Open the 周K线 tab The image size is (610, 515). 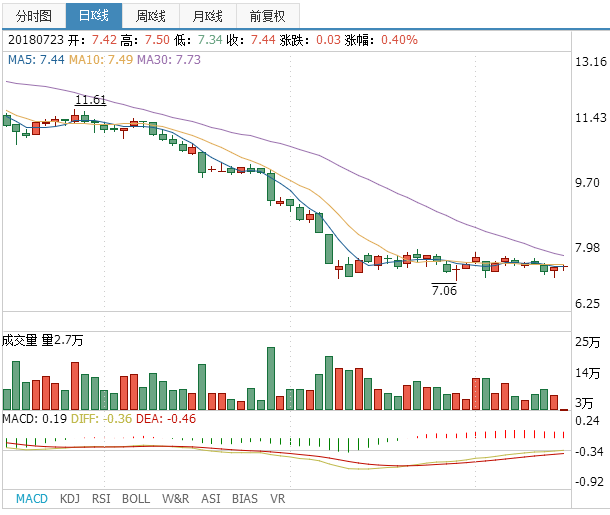151,16
